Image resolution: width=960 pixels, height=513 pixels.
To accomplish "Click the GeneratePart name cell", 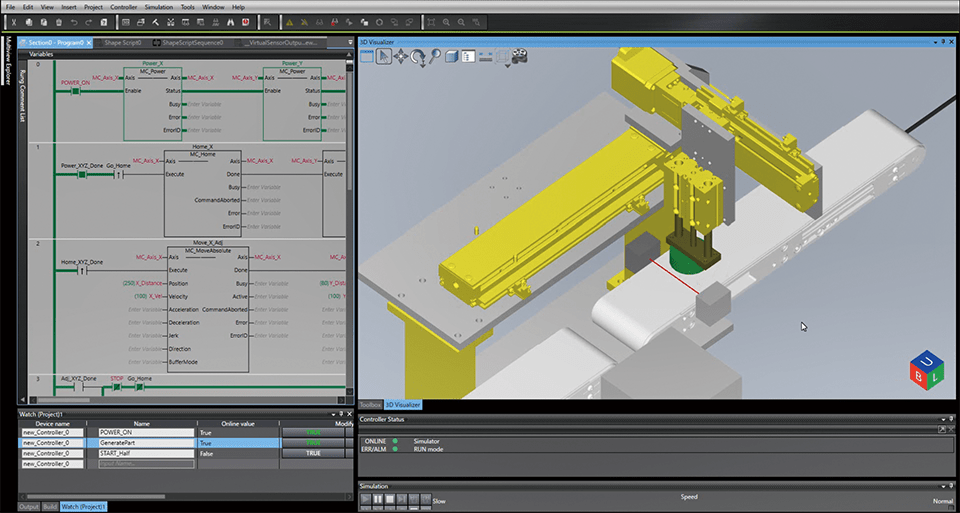I will tap(146, 443).
